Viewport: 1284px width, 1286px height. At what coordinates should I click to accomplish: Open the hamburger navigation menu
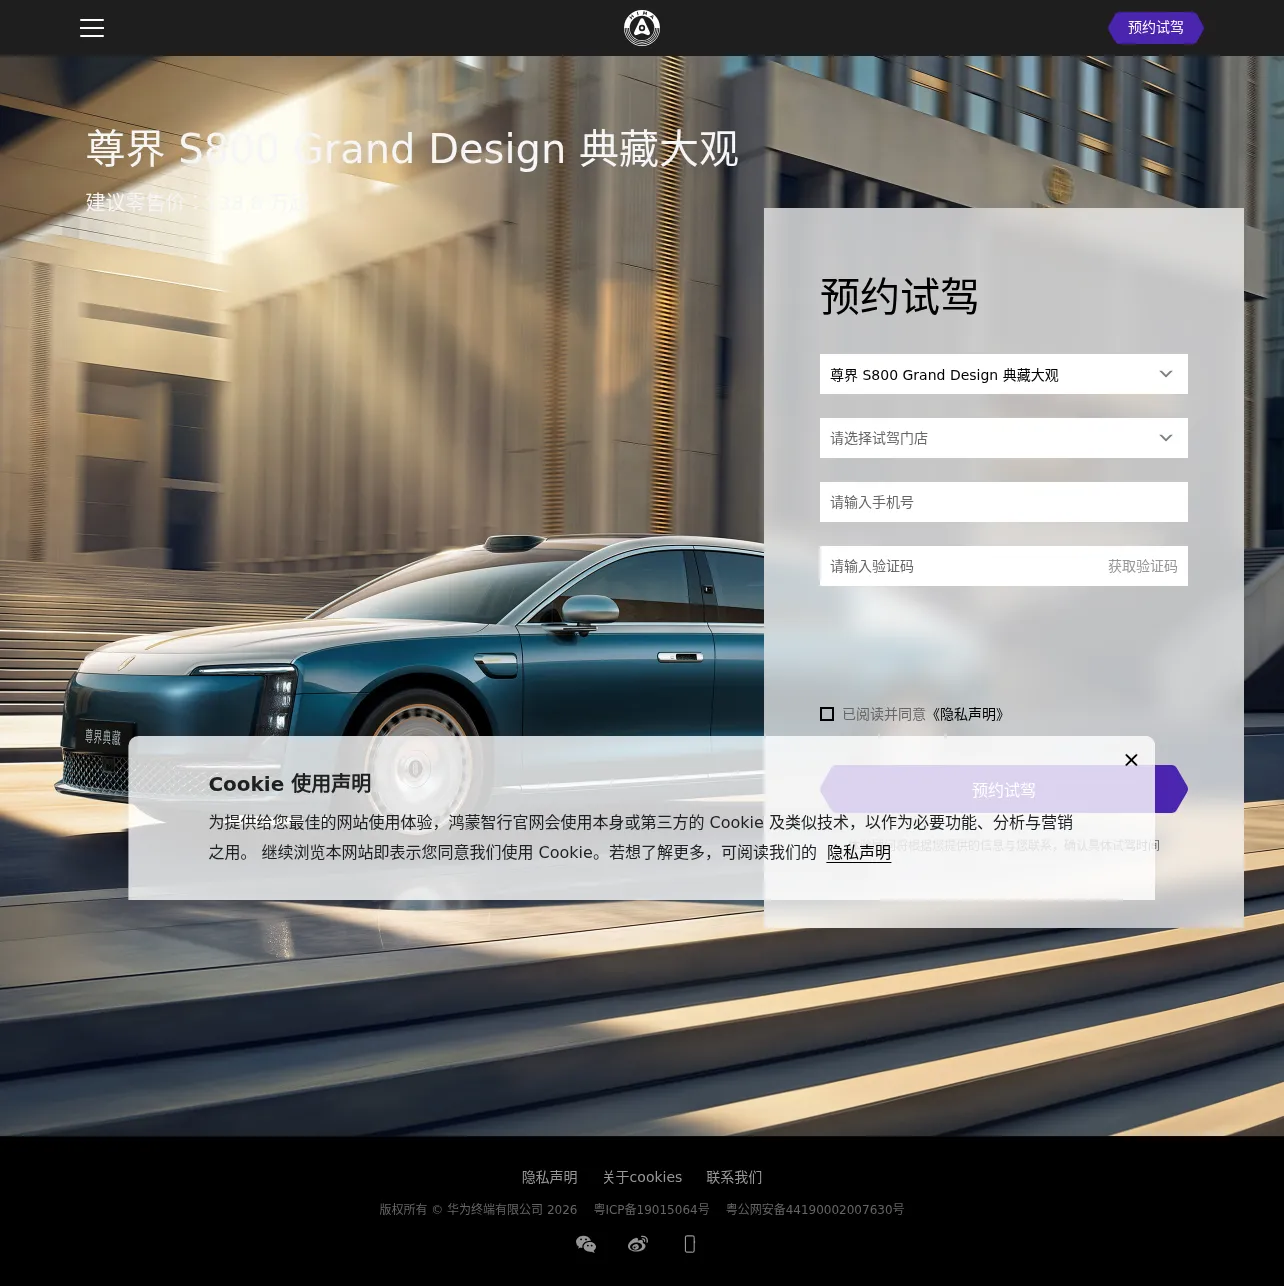click(92, 28)
